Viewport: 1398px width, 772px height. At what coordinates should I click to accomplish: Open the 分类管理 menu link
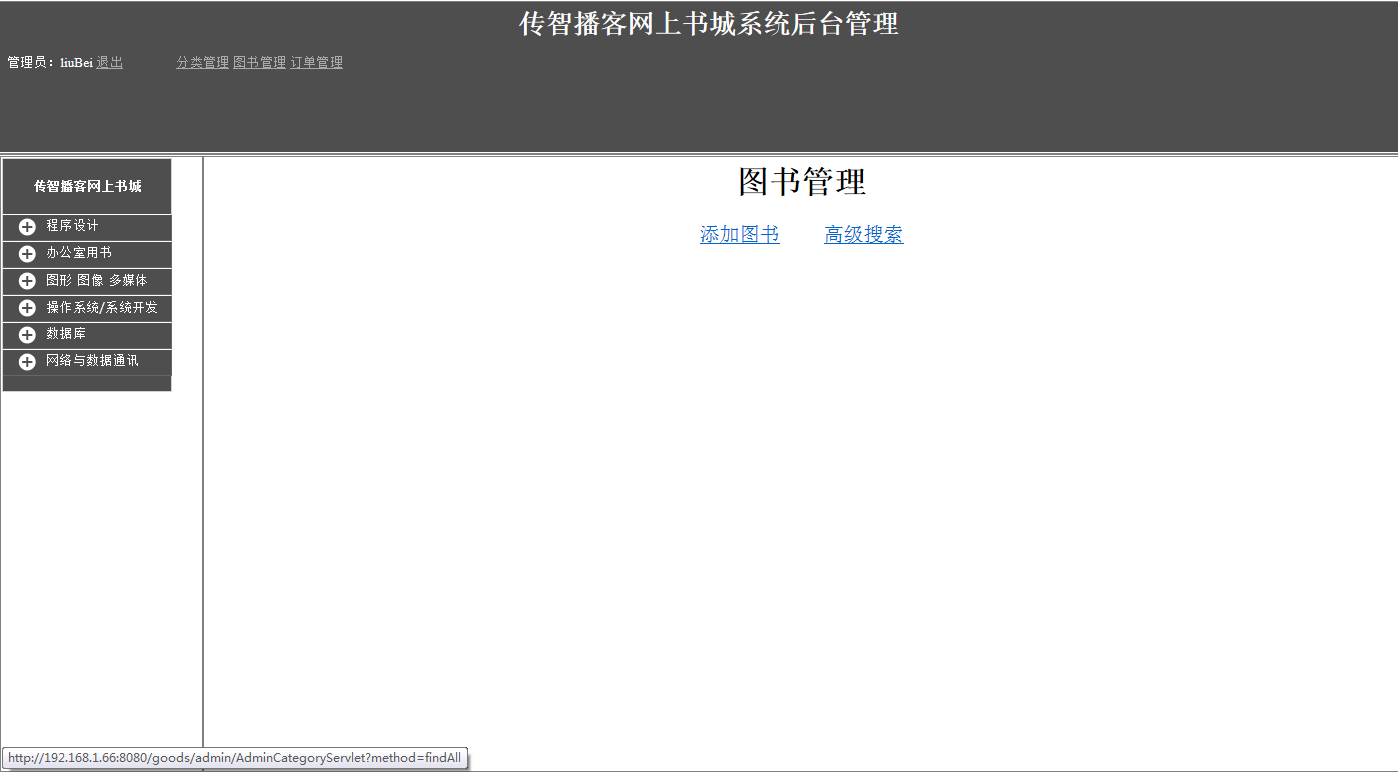coord(203,62)
